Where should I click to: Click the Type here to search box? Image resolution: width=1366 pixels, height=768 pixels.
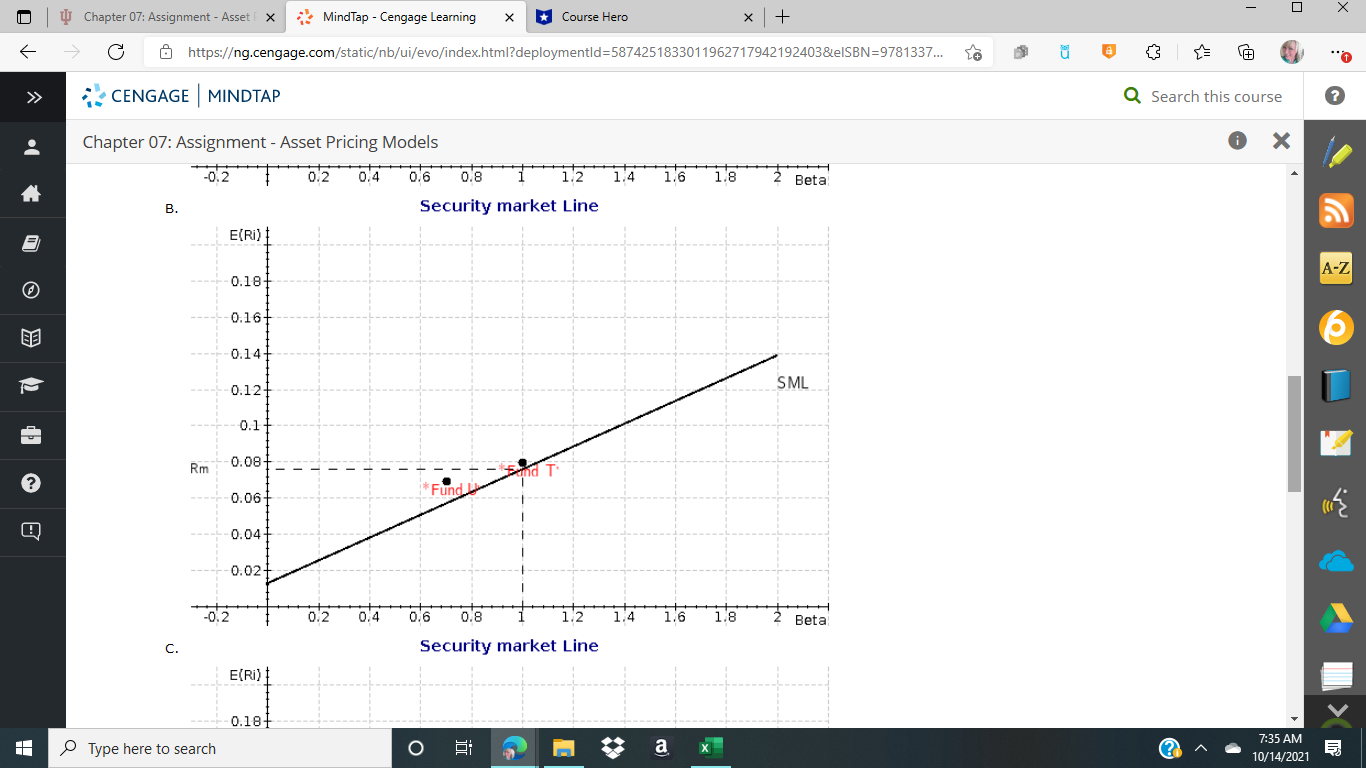click(220, 748)
